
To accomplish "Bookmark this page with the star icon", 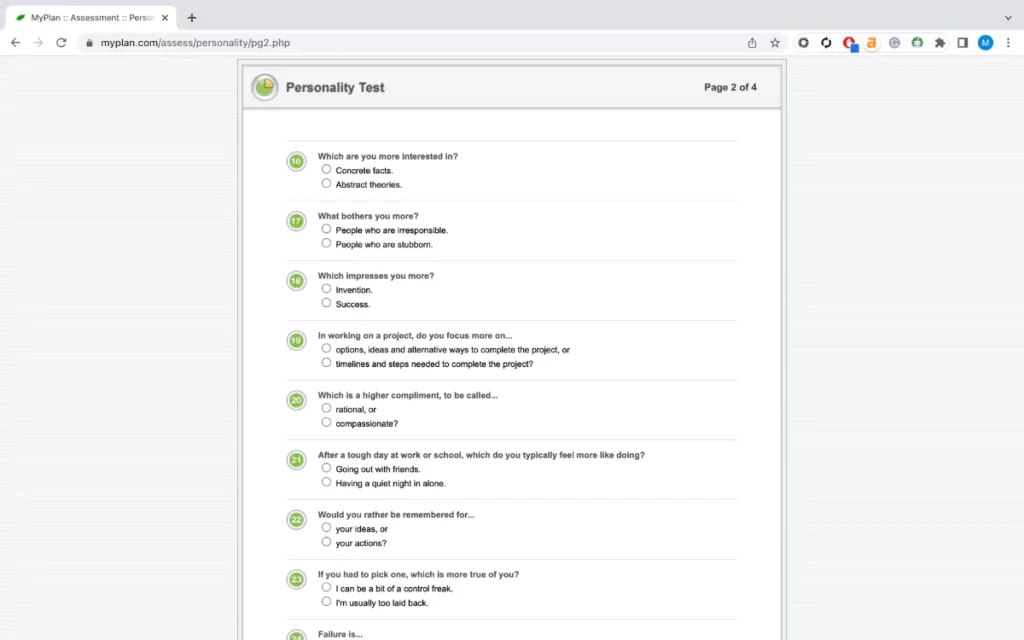I will pos(775,42).
